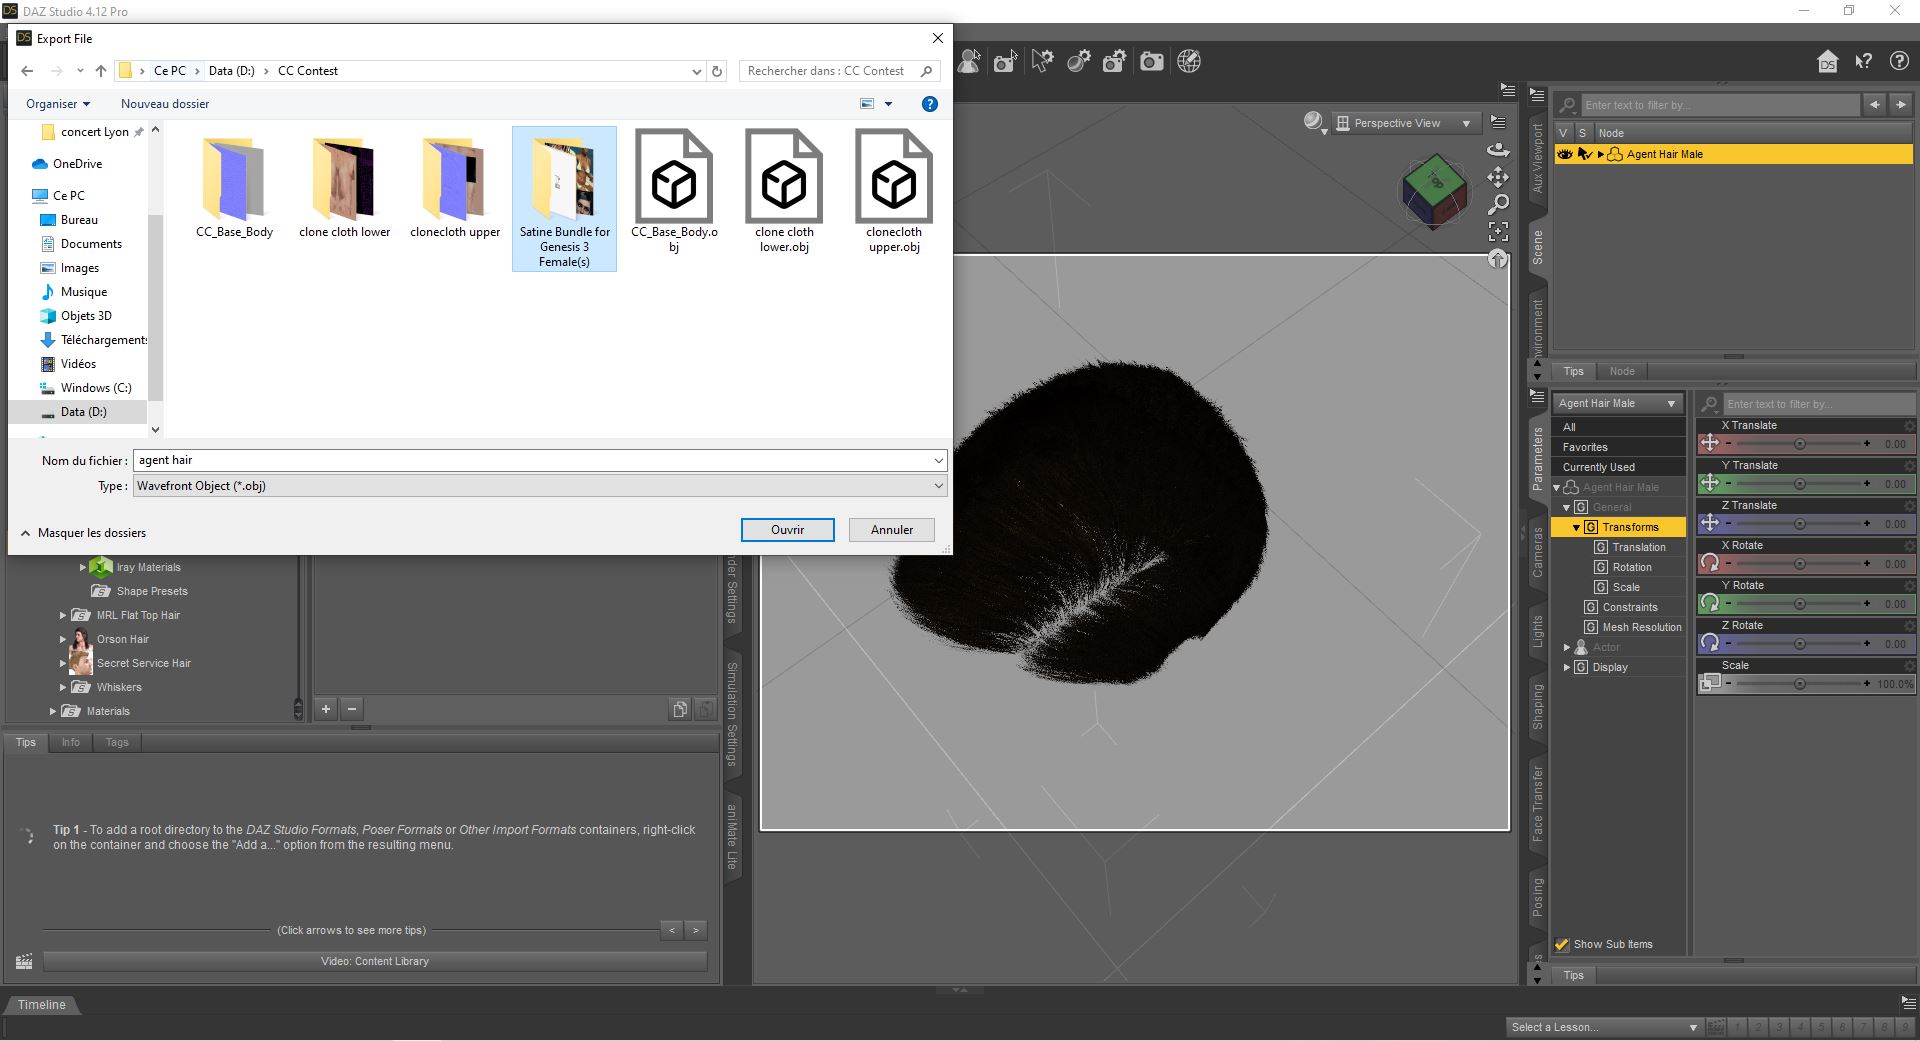The height and width of the screenshot is (1041, 1920).
Task: Open Parameters pane options menu icon
Action: pos(1537,396)
